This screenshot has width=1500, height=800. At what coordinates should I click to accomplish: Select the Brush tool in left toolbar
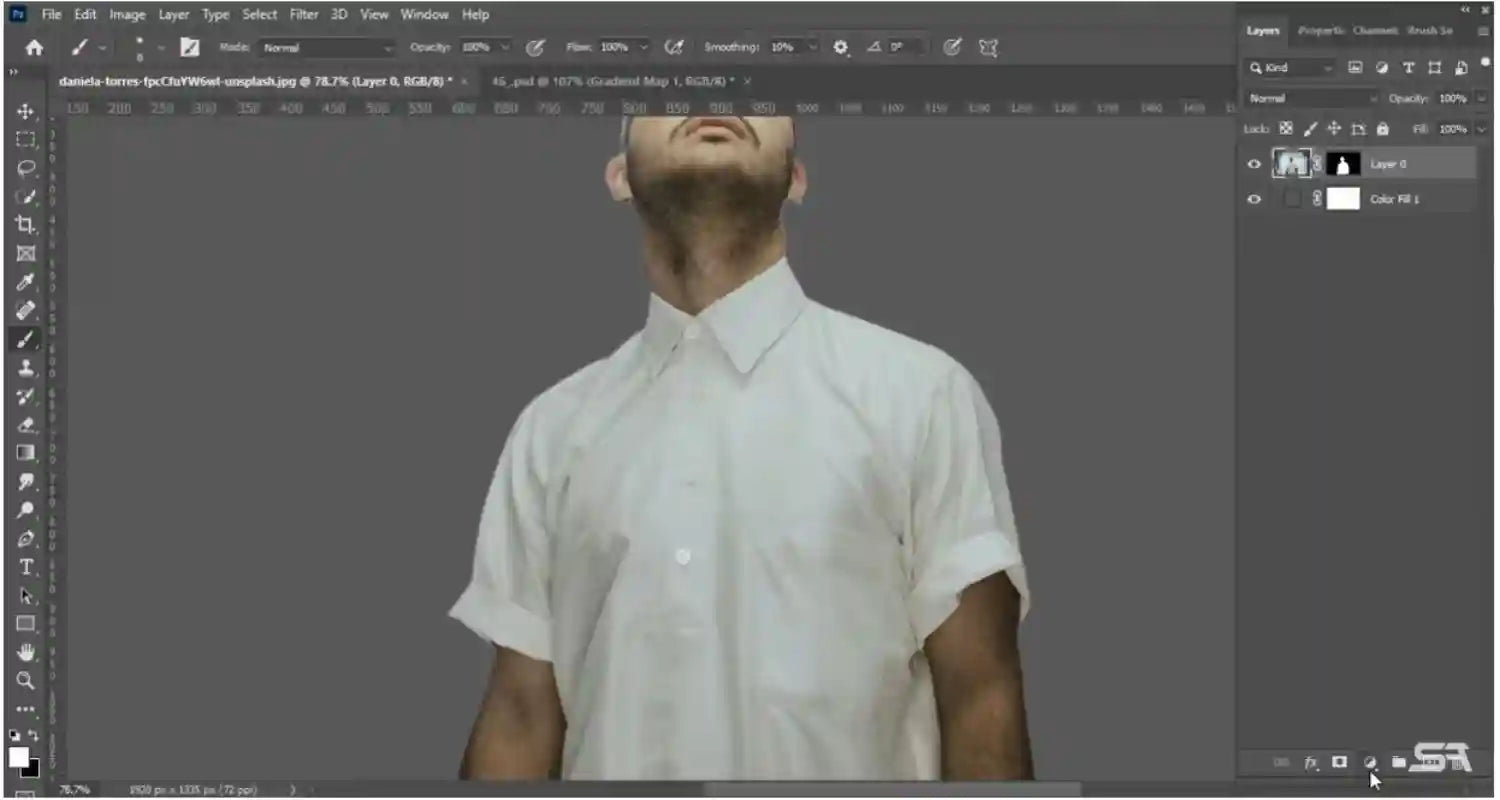coord(26,339)
